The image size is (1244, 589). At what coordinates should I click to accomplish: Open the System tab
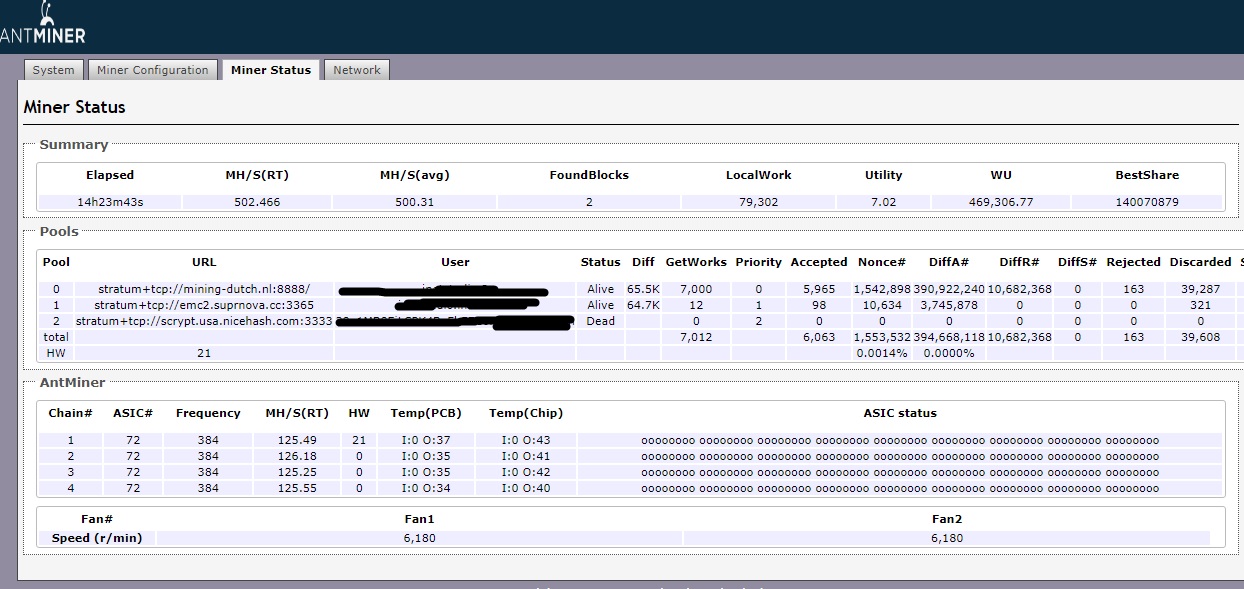(53, 70)
